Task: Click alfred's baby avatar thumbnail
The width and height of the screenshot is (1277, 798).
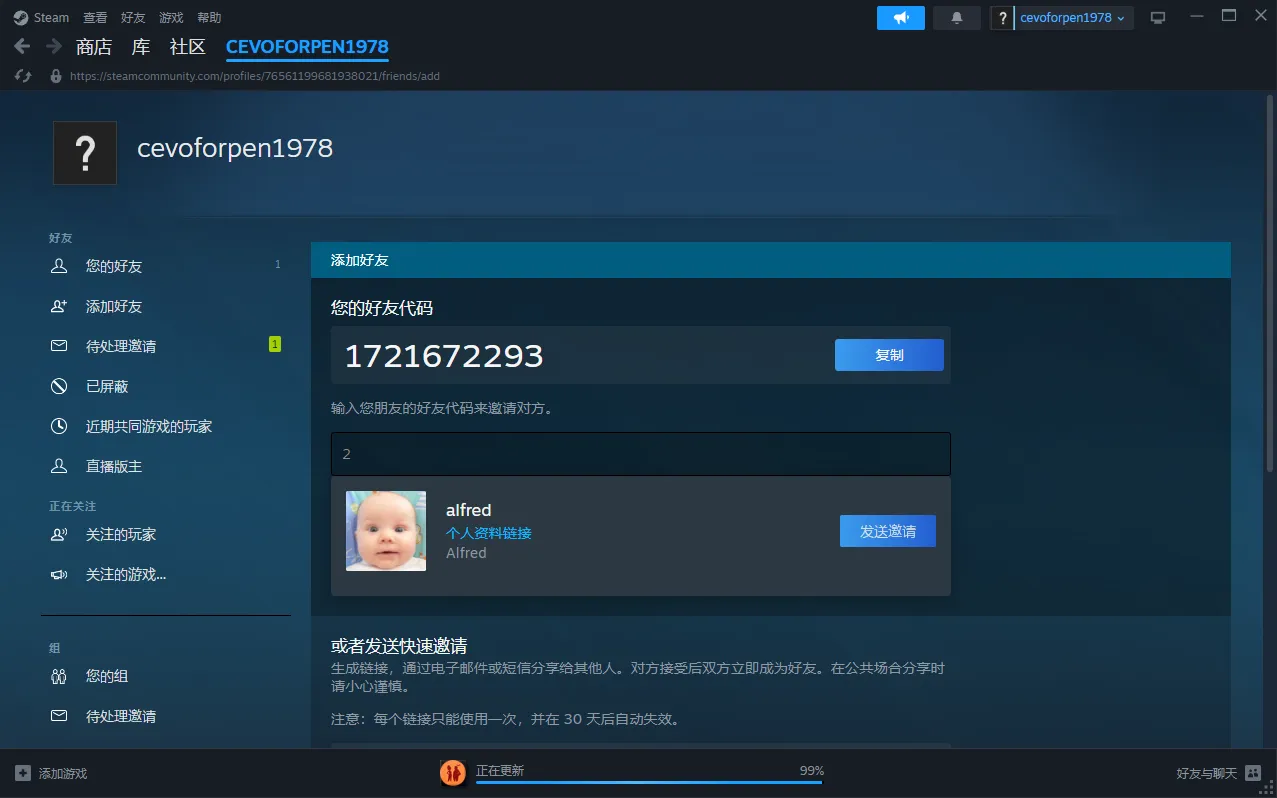Action: pos(386,531)
